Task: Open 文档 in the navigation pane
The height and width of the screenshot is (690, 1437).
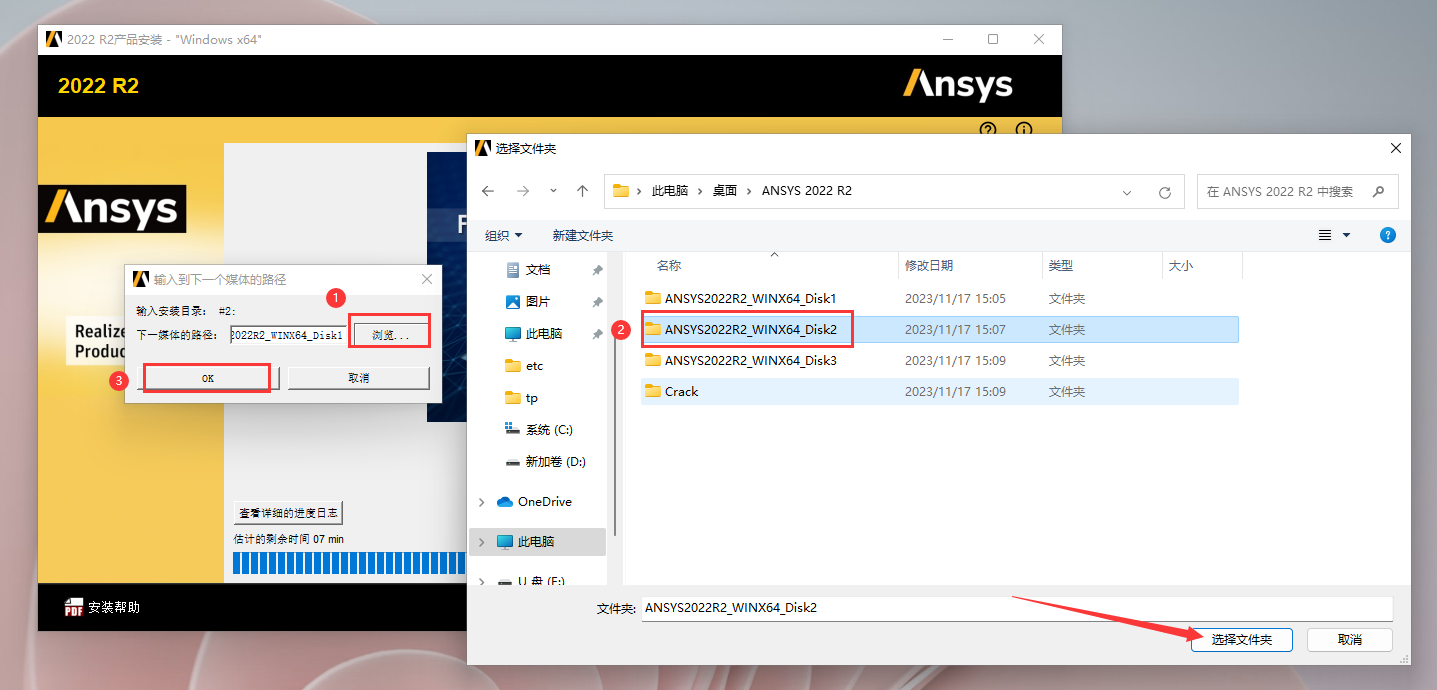Action: click(x=538, y=270)
